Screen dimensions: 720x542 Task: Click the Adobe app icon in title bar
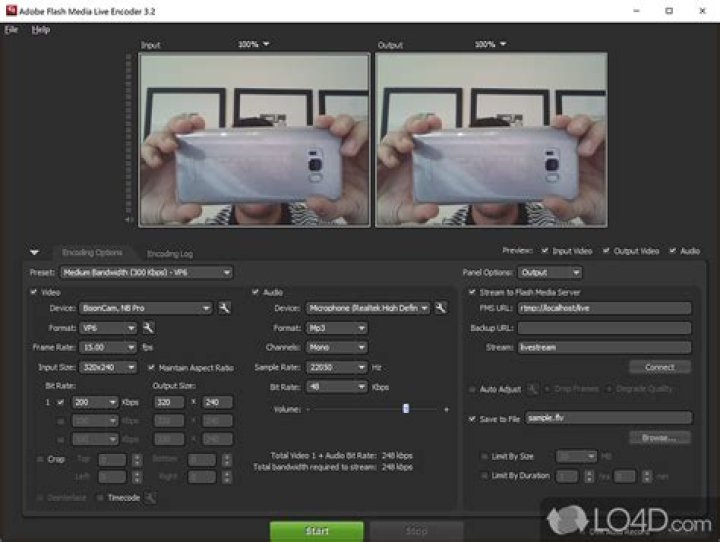(10, 10)
